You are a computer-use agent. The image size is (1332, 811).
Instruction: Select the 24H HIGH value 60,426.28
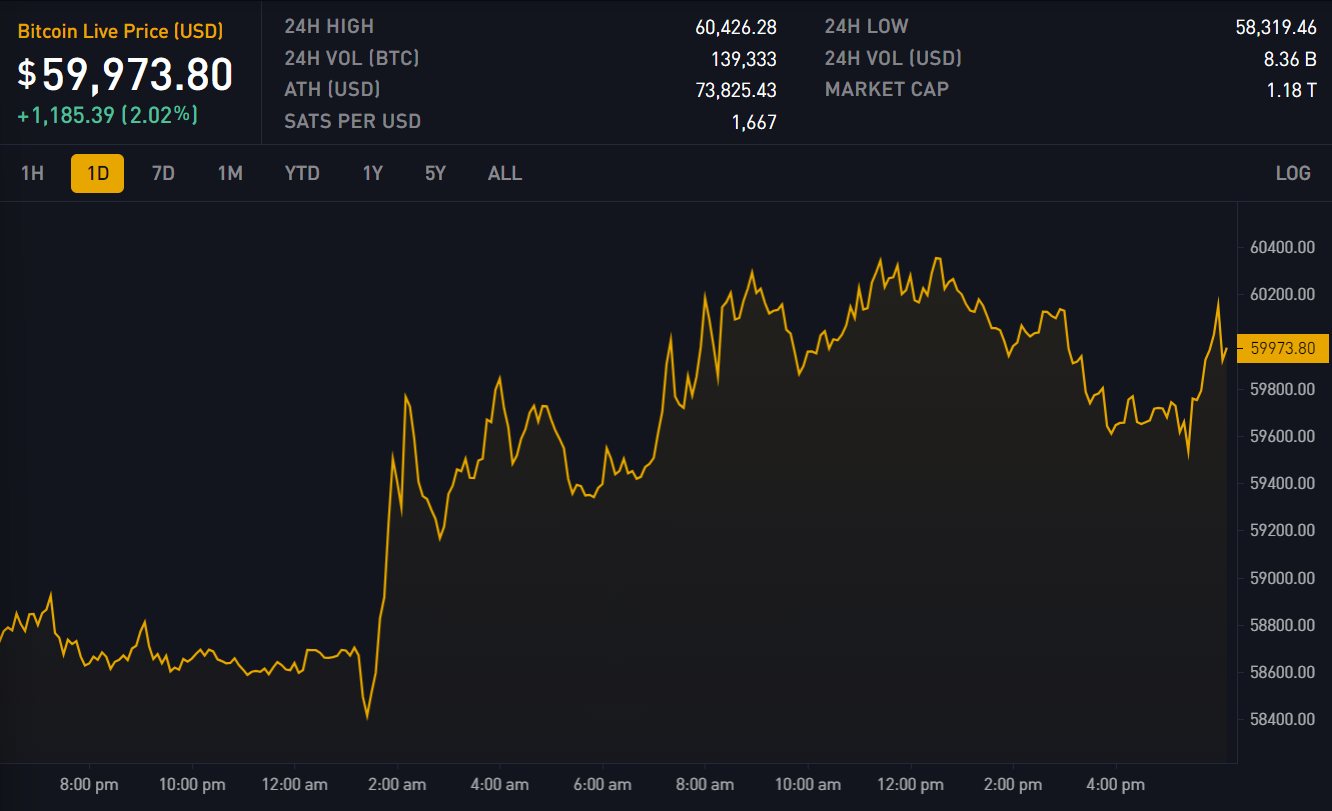(736, 27)
